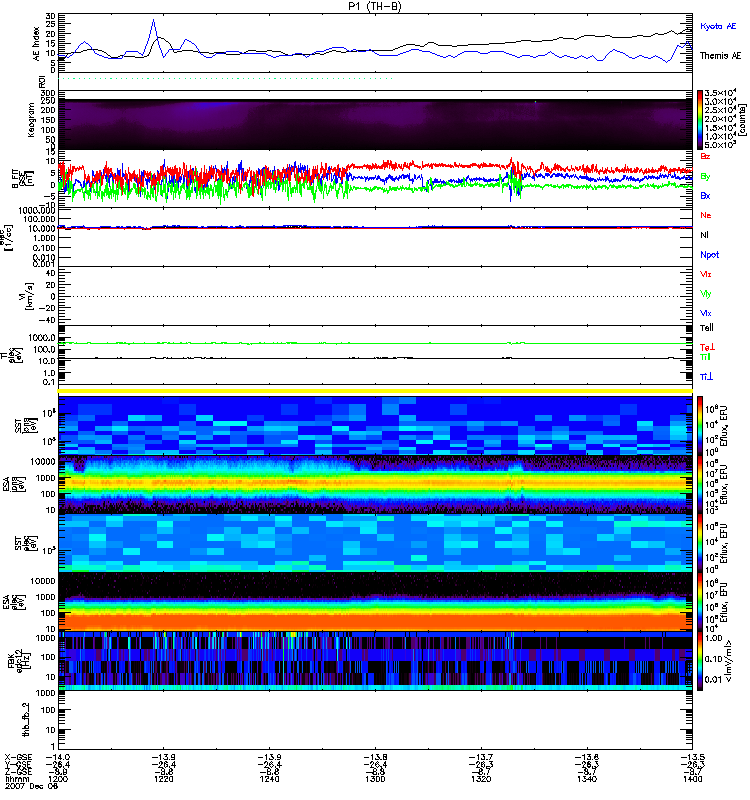Click the -14.0 X-GSE value

click(x=58, y=758)
